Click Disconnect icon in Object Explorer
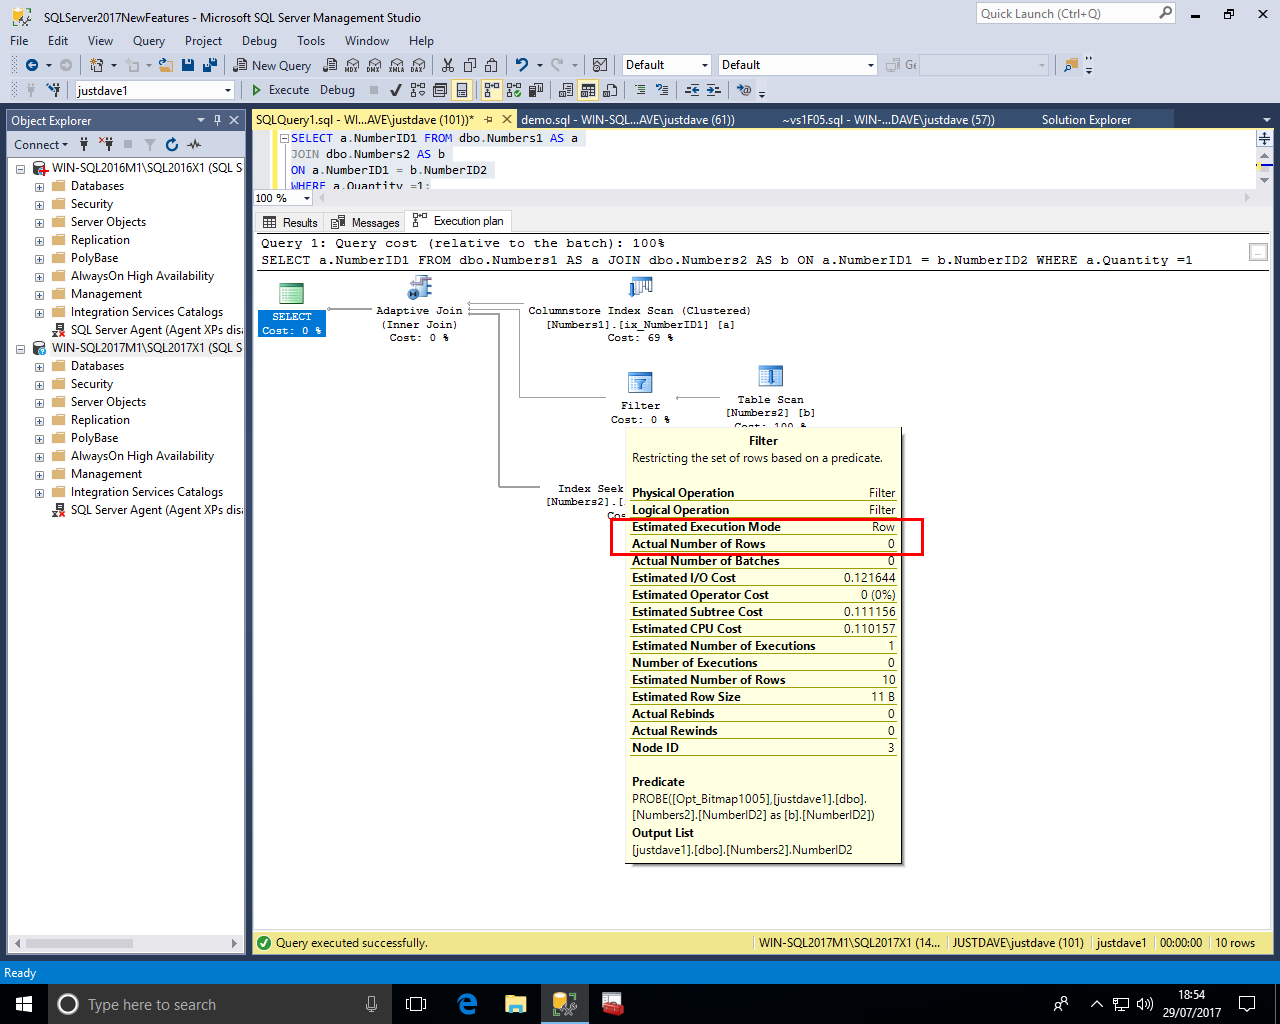1280x1024 pixels. coord(106,145)
